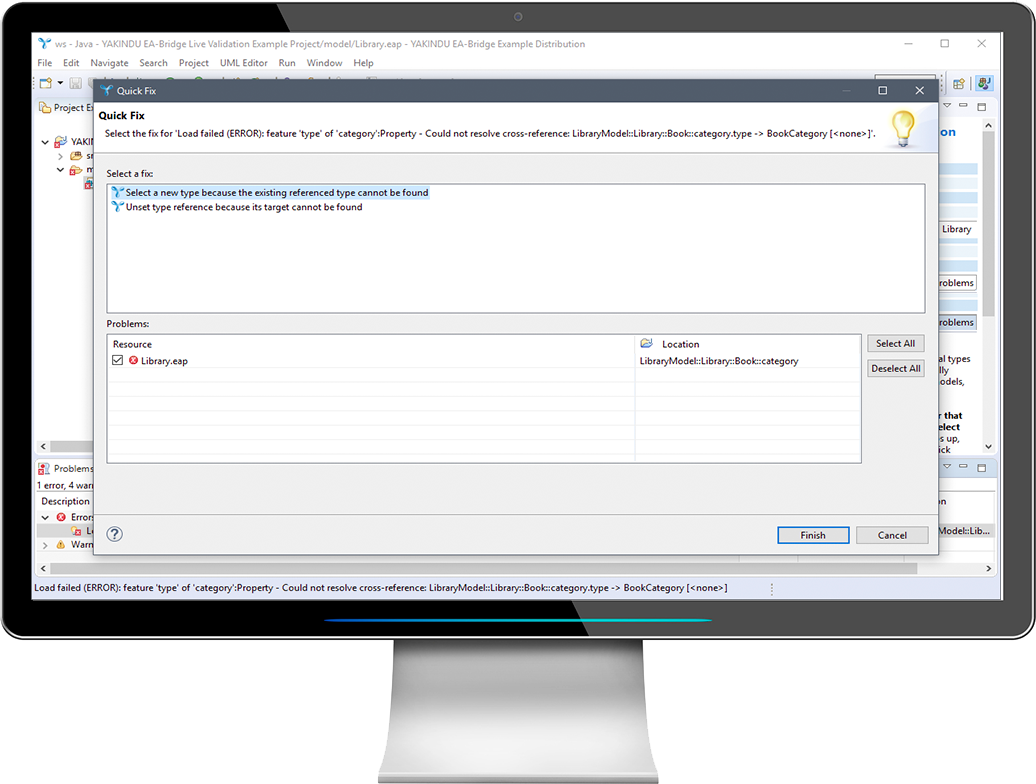Click Problems view horizontal scroll left arrow
The height and width of the screenshot is (784, 1036).
coord(43,568)
